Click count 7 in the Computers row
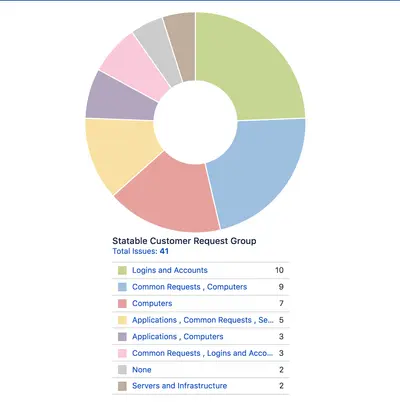Image resolution: width=400 pixels, height=402 pixels. pyautogui.click(x=281, y=303)
